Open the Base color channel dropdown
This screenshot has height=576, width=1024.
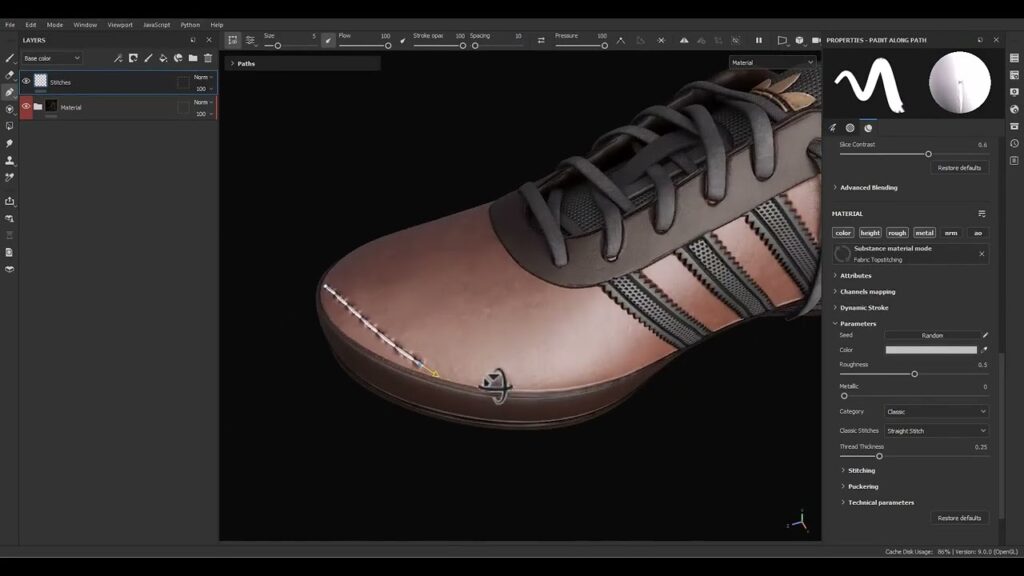pyautogui.click(x=52, y=58)
